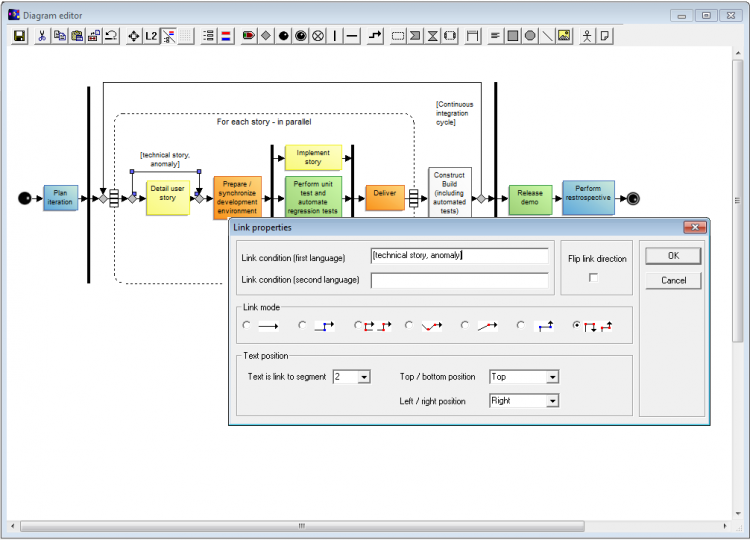The width and height of the screenshot is (750, 540).
Task: Click the Paste clipboard icon
Action: (x=77, y=36)
